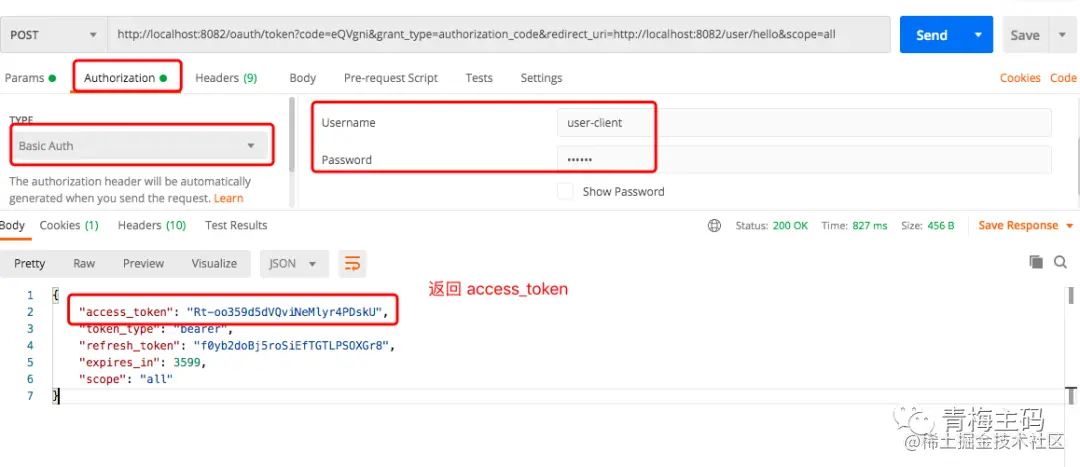Click the scope value "all"
The height and width of the screenshot is (467, 1080).
[x=156, y=378]
